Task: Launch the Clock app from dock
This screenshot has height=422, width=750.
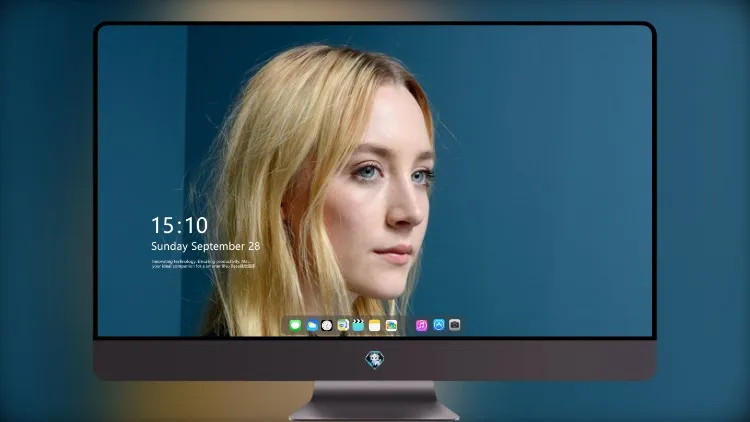Action: [x=327, y=325]
